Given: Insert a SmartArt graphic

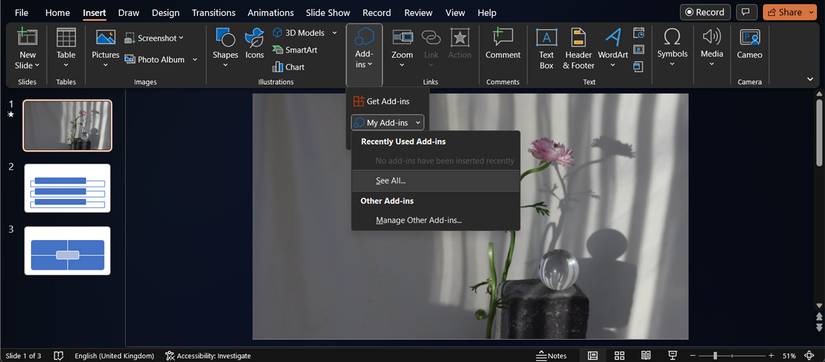Looking at the screenshot, I should tap(295, 50).
